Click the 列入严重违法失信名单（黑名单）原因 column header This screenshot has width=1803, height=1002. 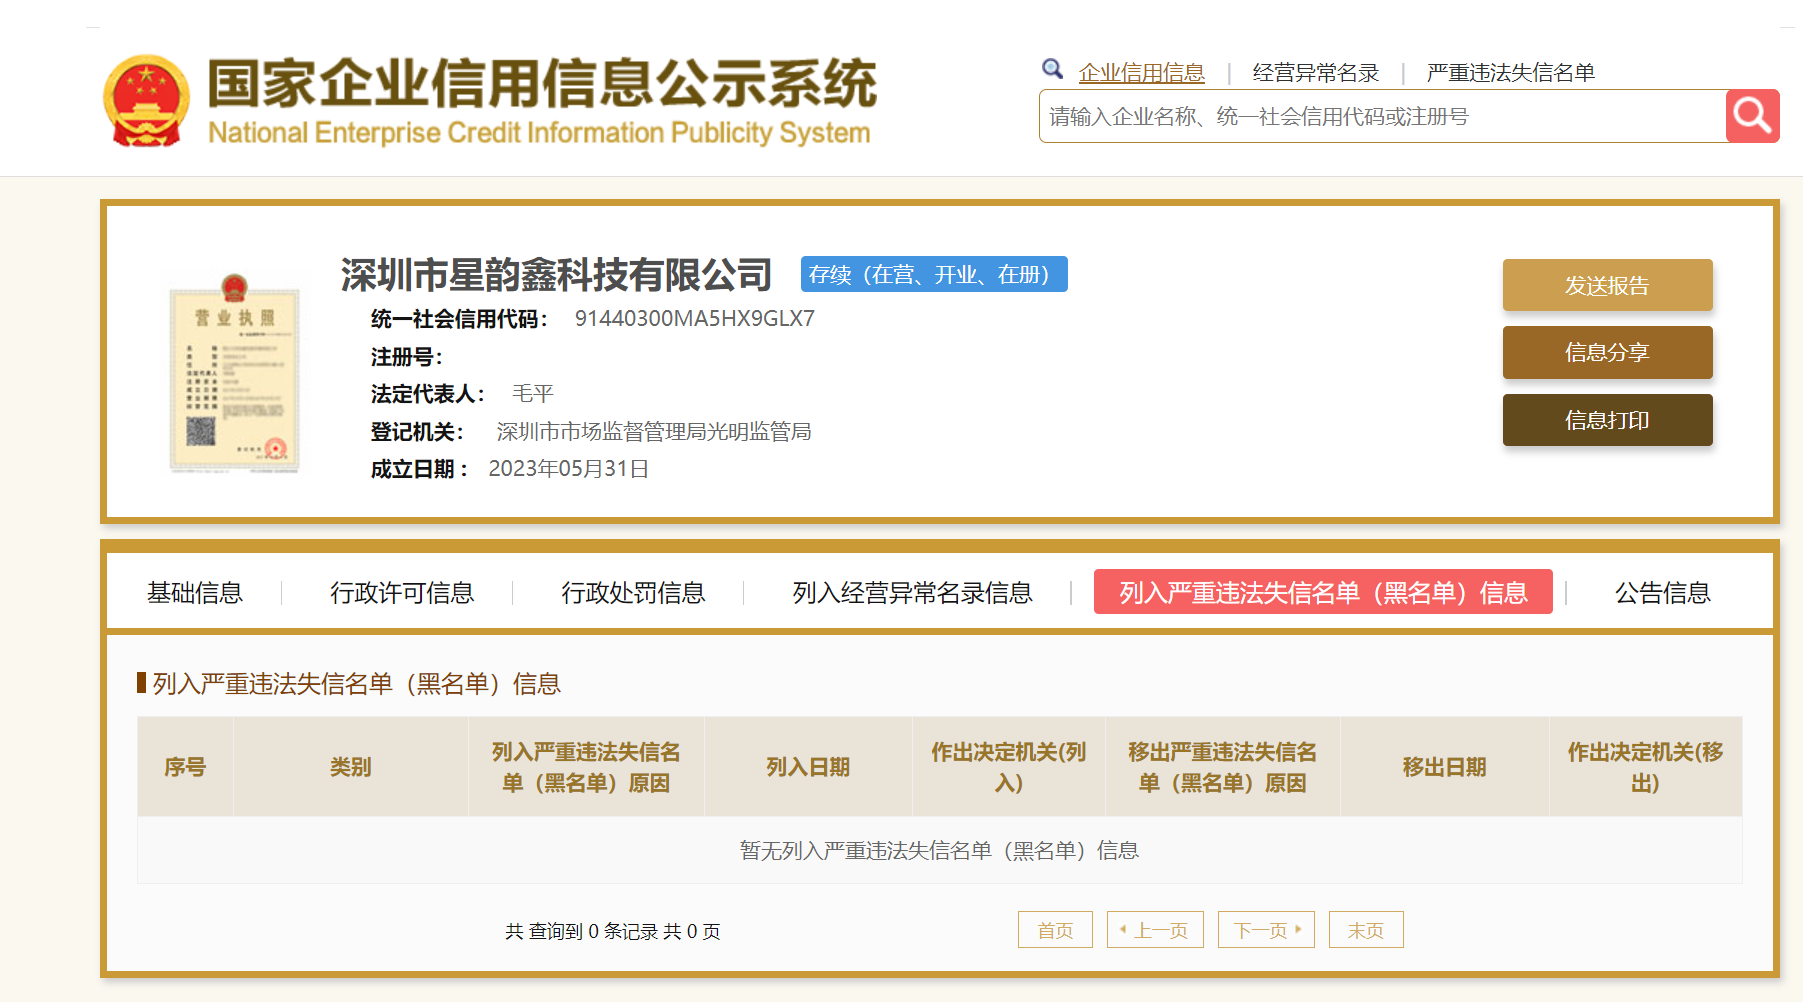[x=586, y=767]
